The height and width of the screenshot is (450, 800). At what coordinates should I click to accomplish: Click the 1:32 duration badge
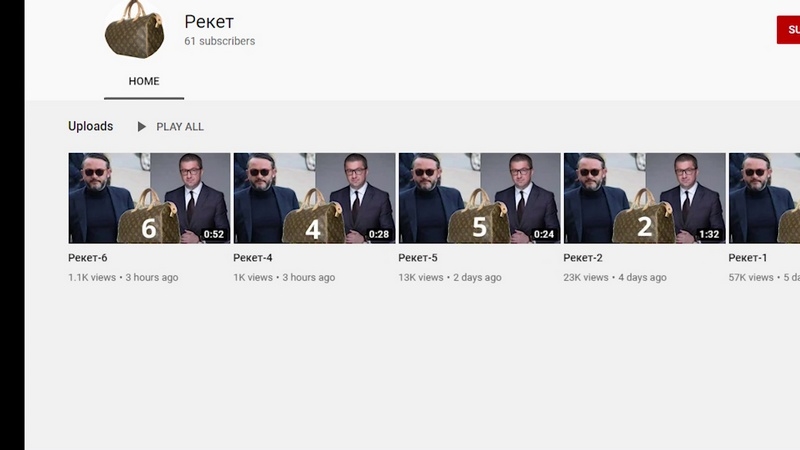(x=709, y=234)
